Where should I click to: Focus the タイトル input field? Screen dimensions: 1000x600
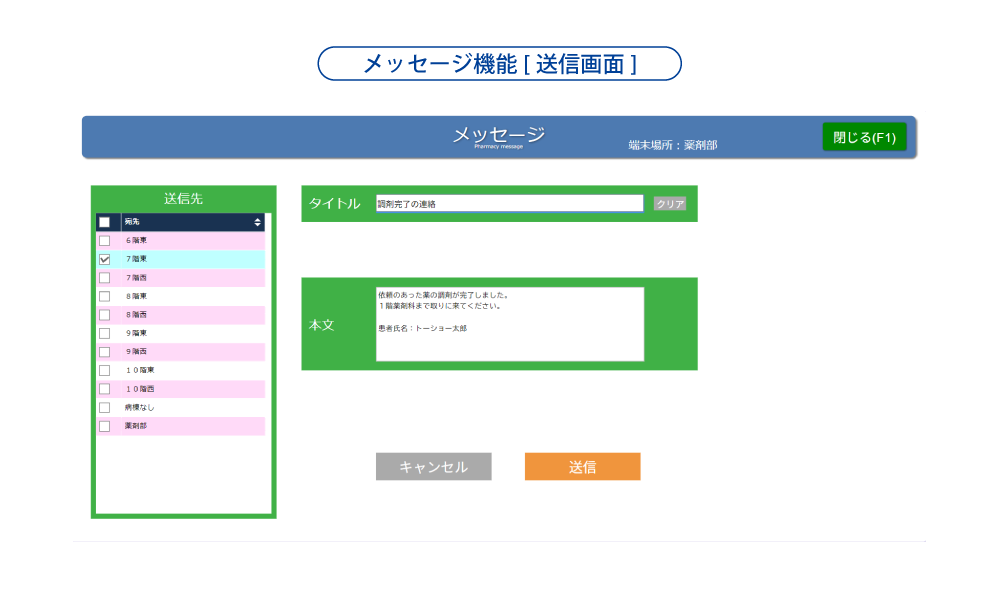point(510,203)
